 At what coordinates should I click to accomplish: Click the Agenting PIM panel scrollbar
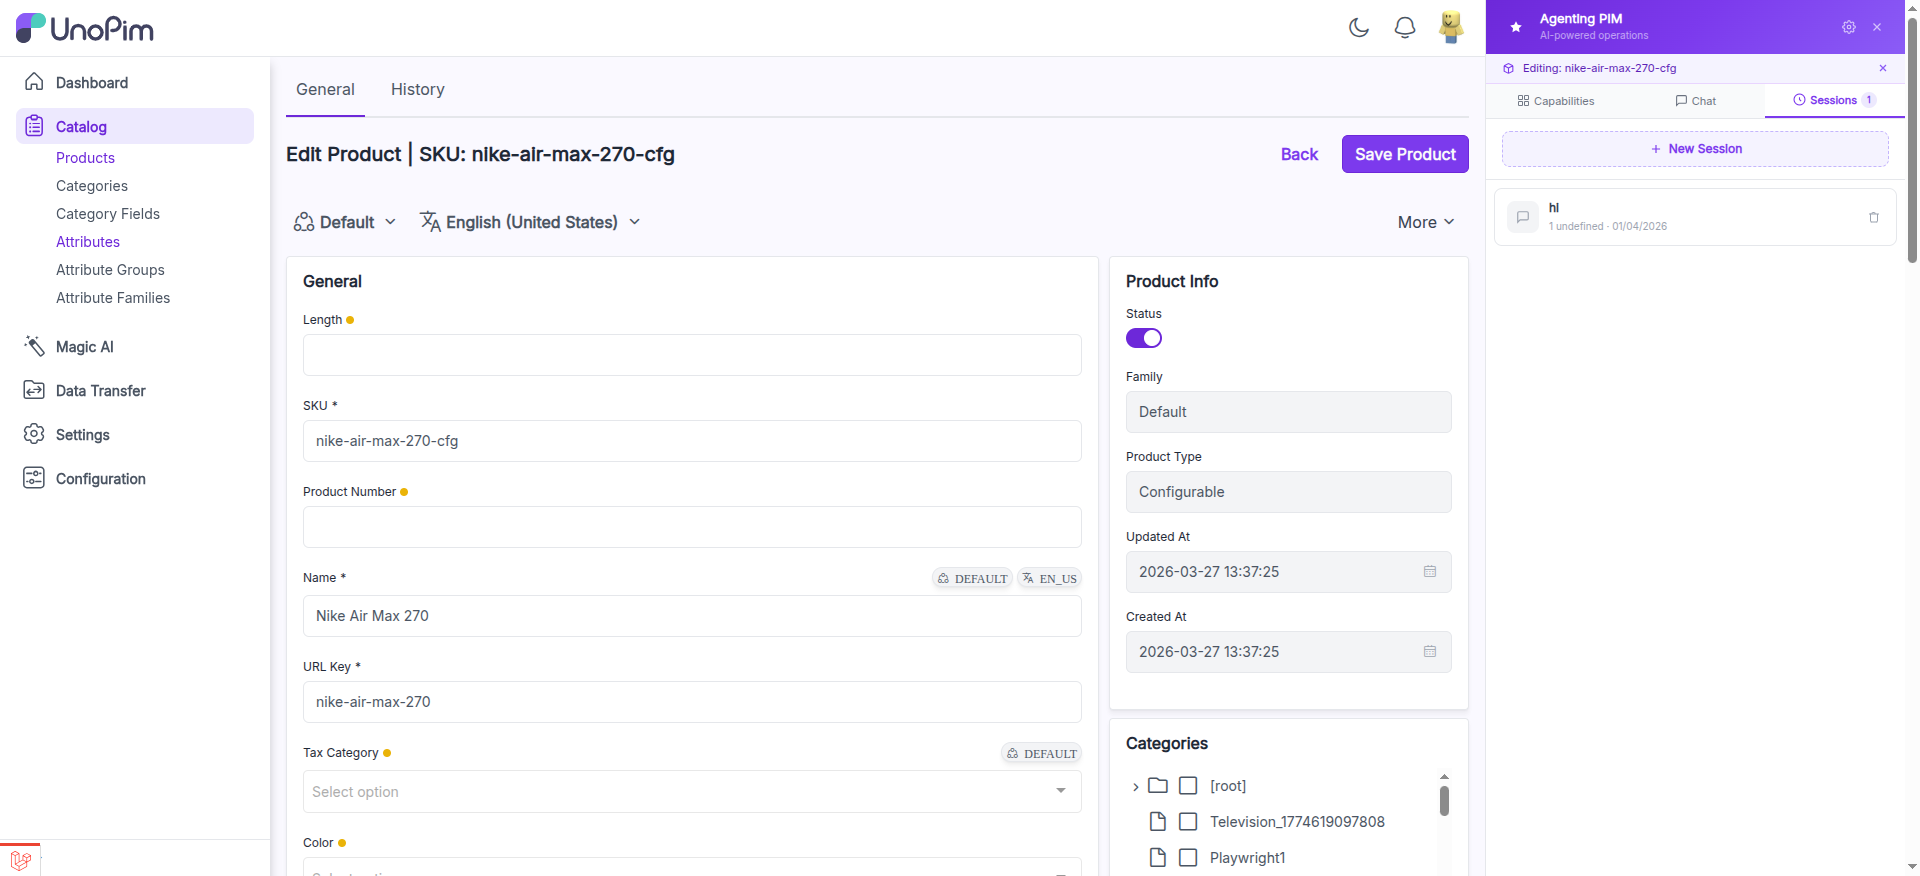point(1912,140)
